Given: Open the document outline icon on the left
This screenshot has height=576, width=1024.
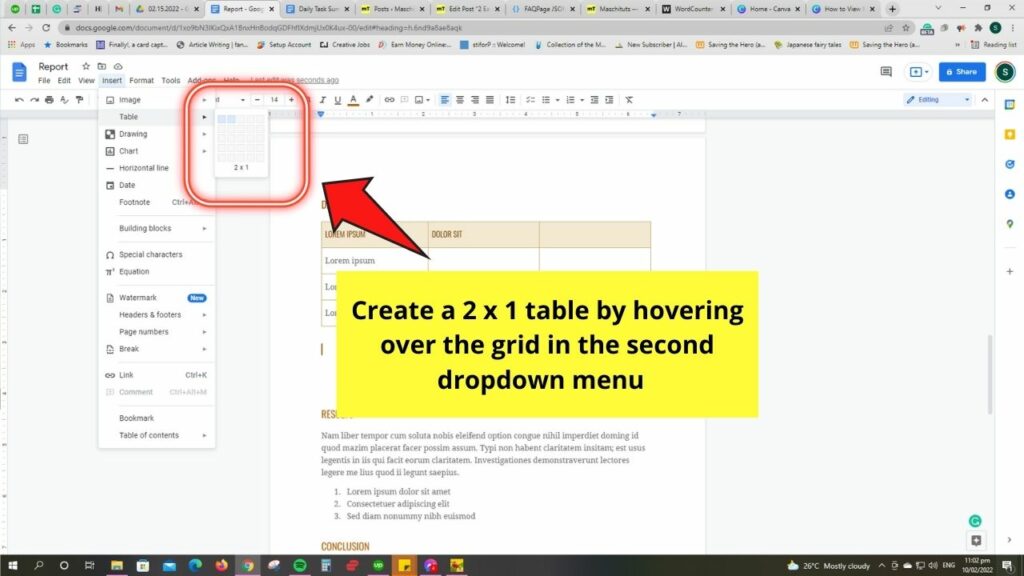Looking at the screenshot, I should coord(23,137).
